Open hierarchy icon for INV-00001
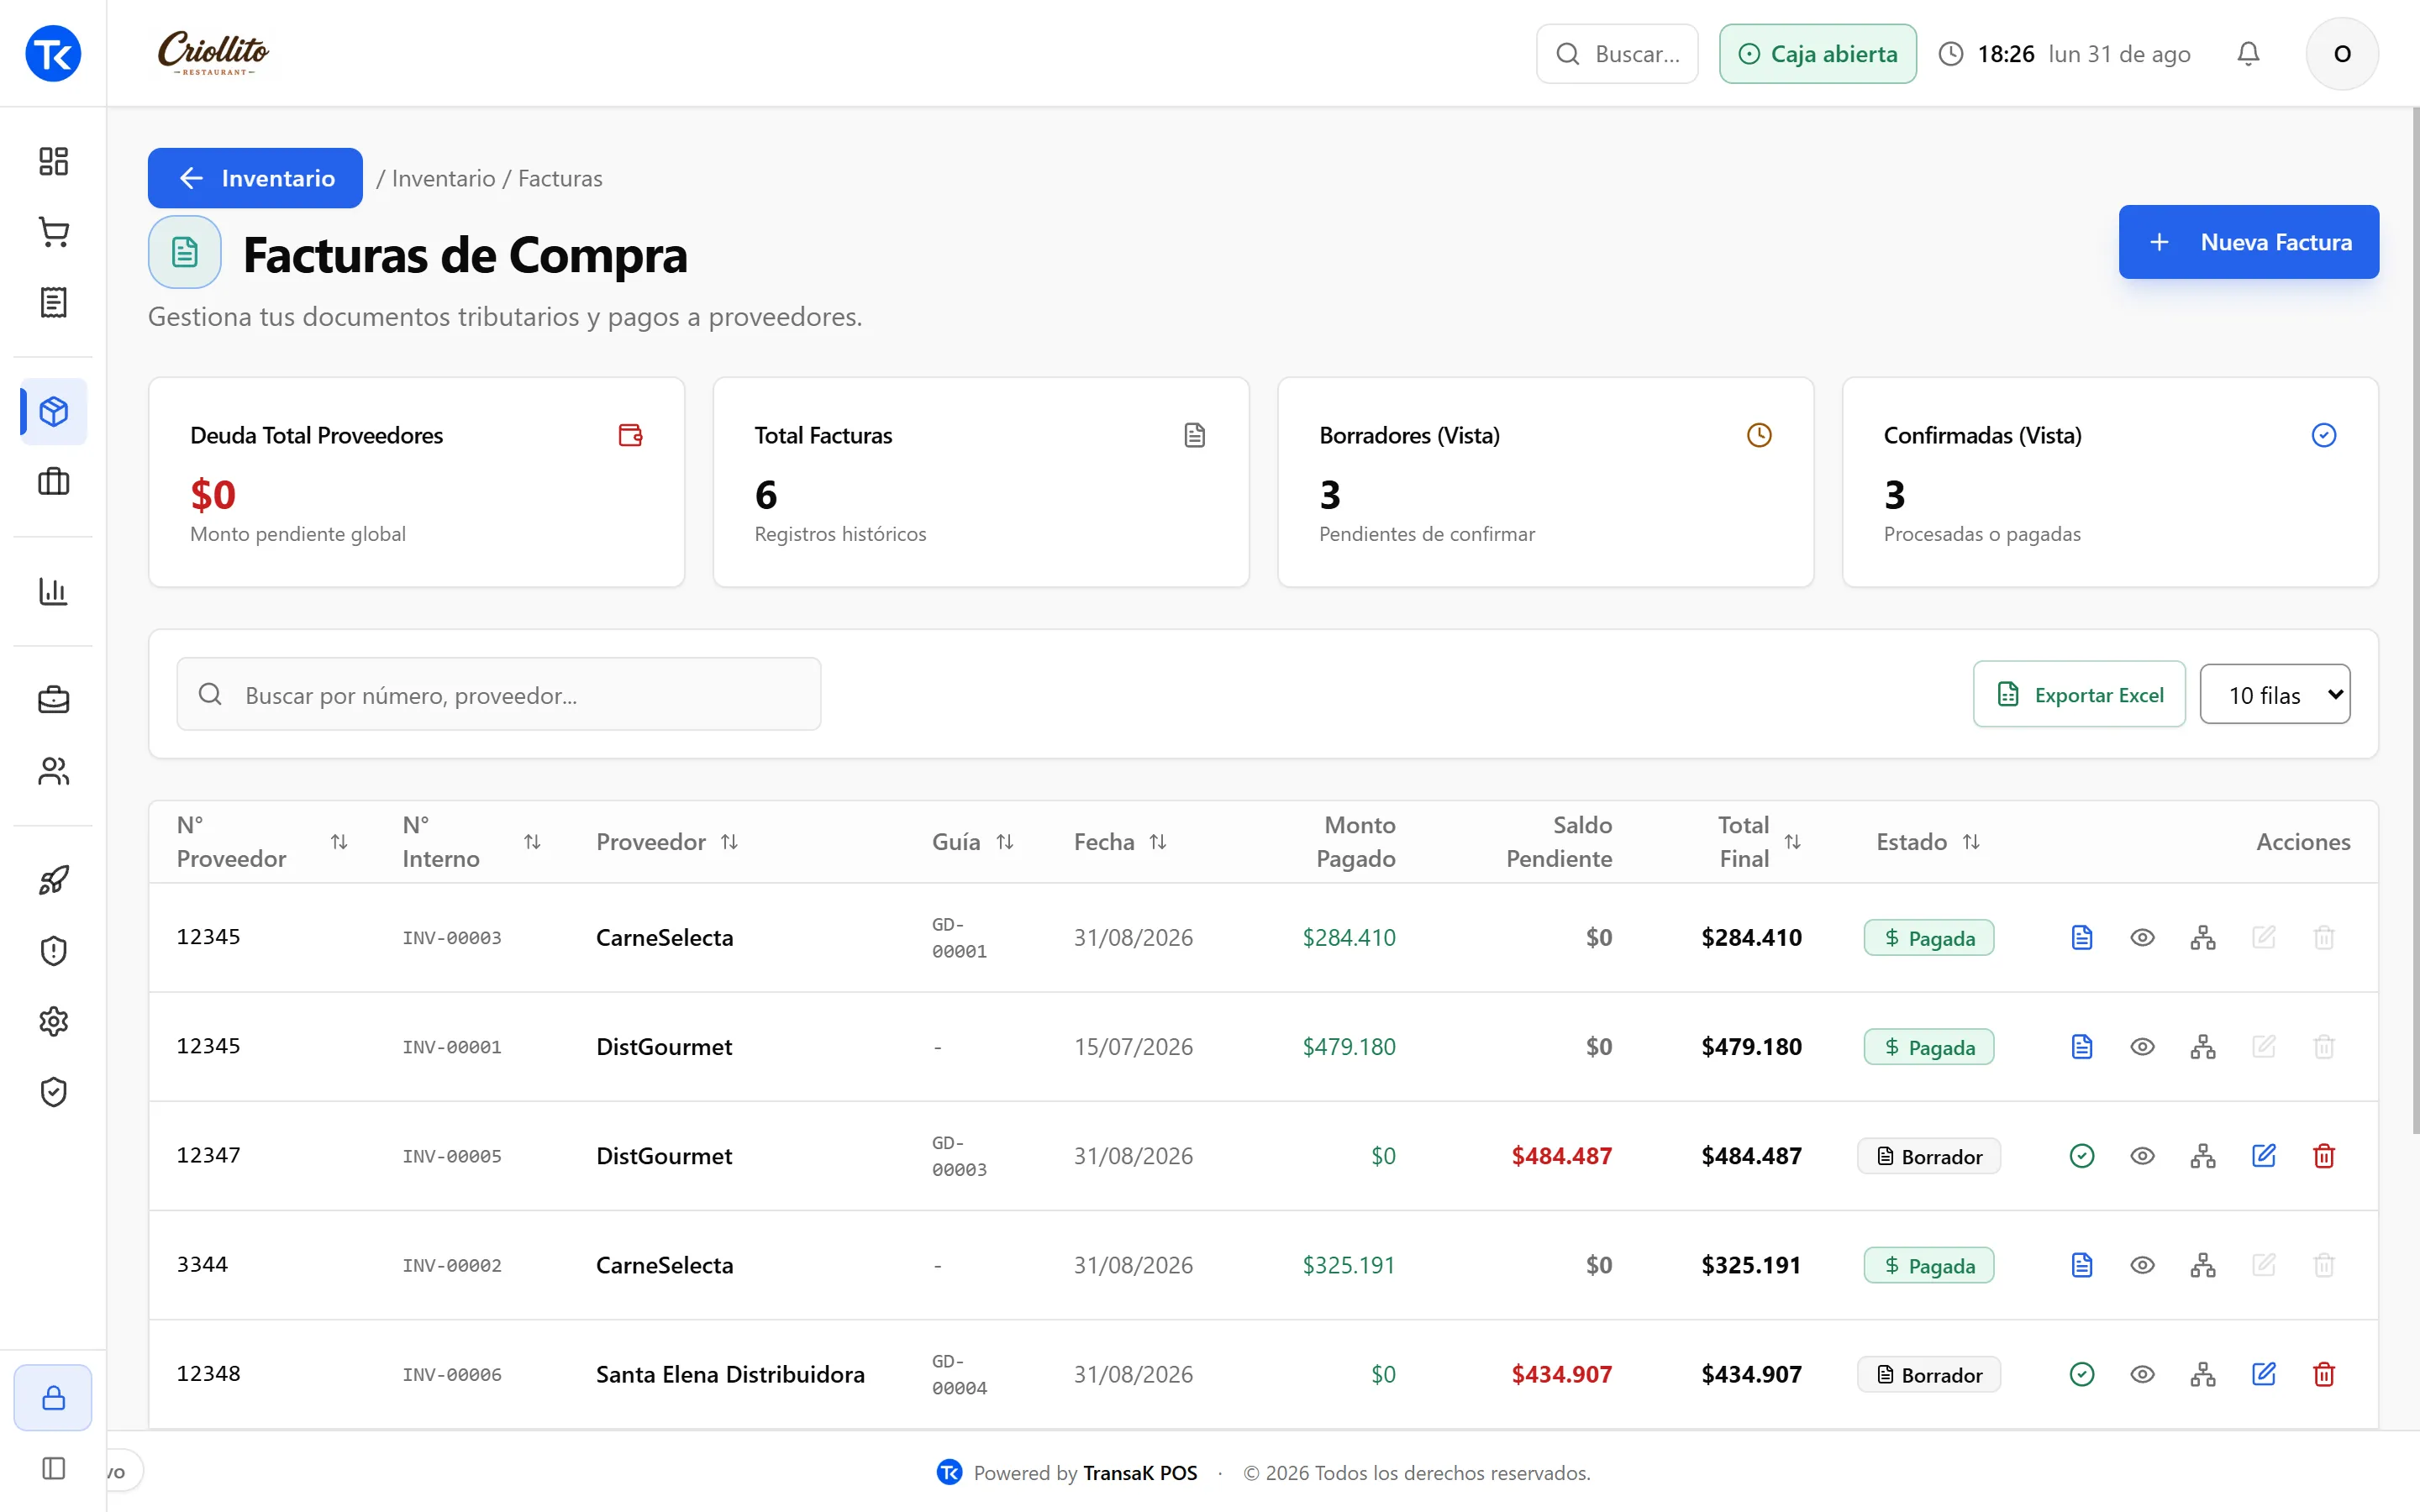Viewport: 2420px width, 1512px height. point(2203,1047)
